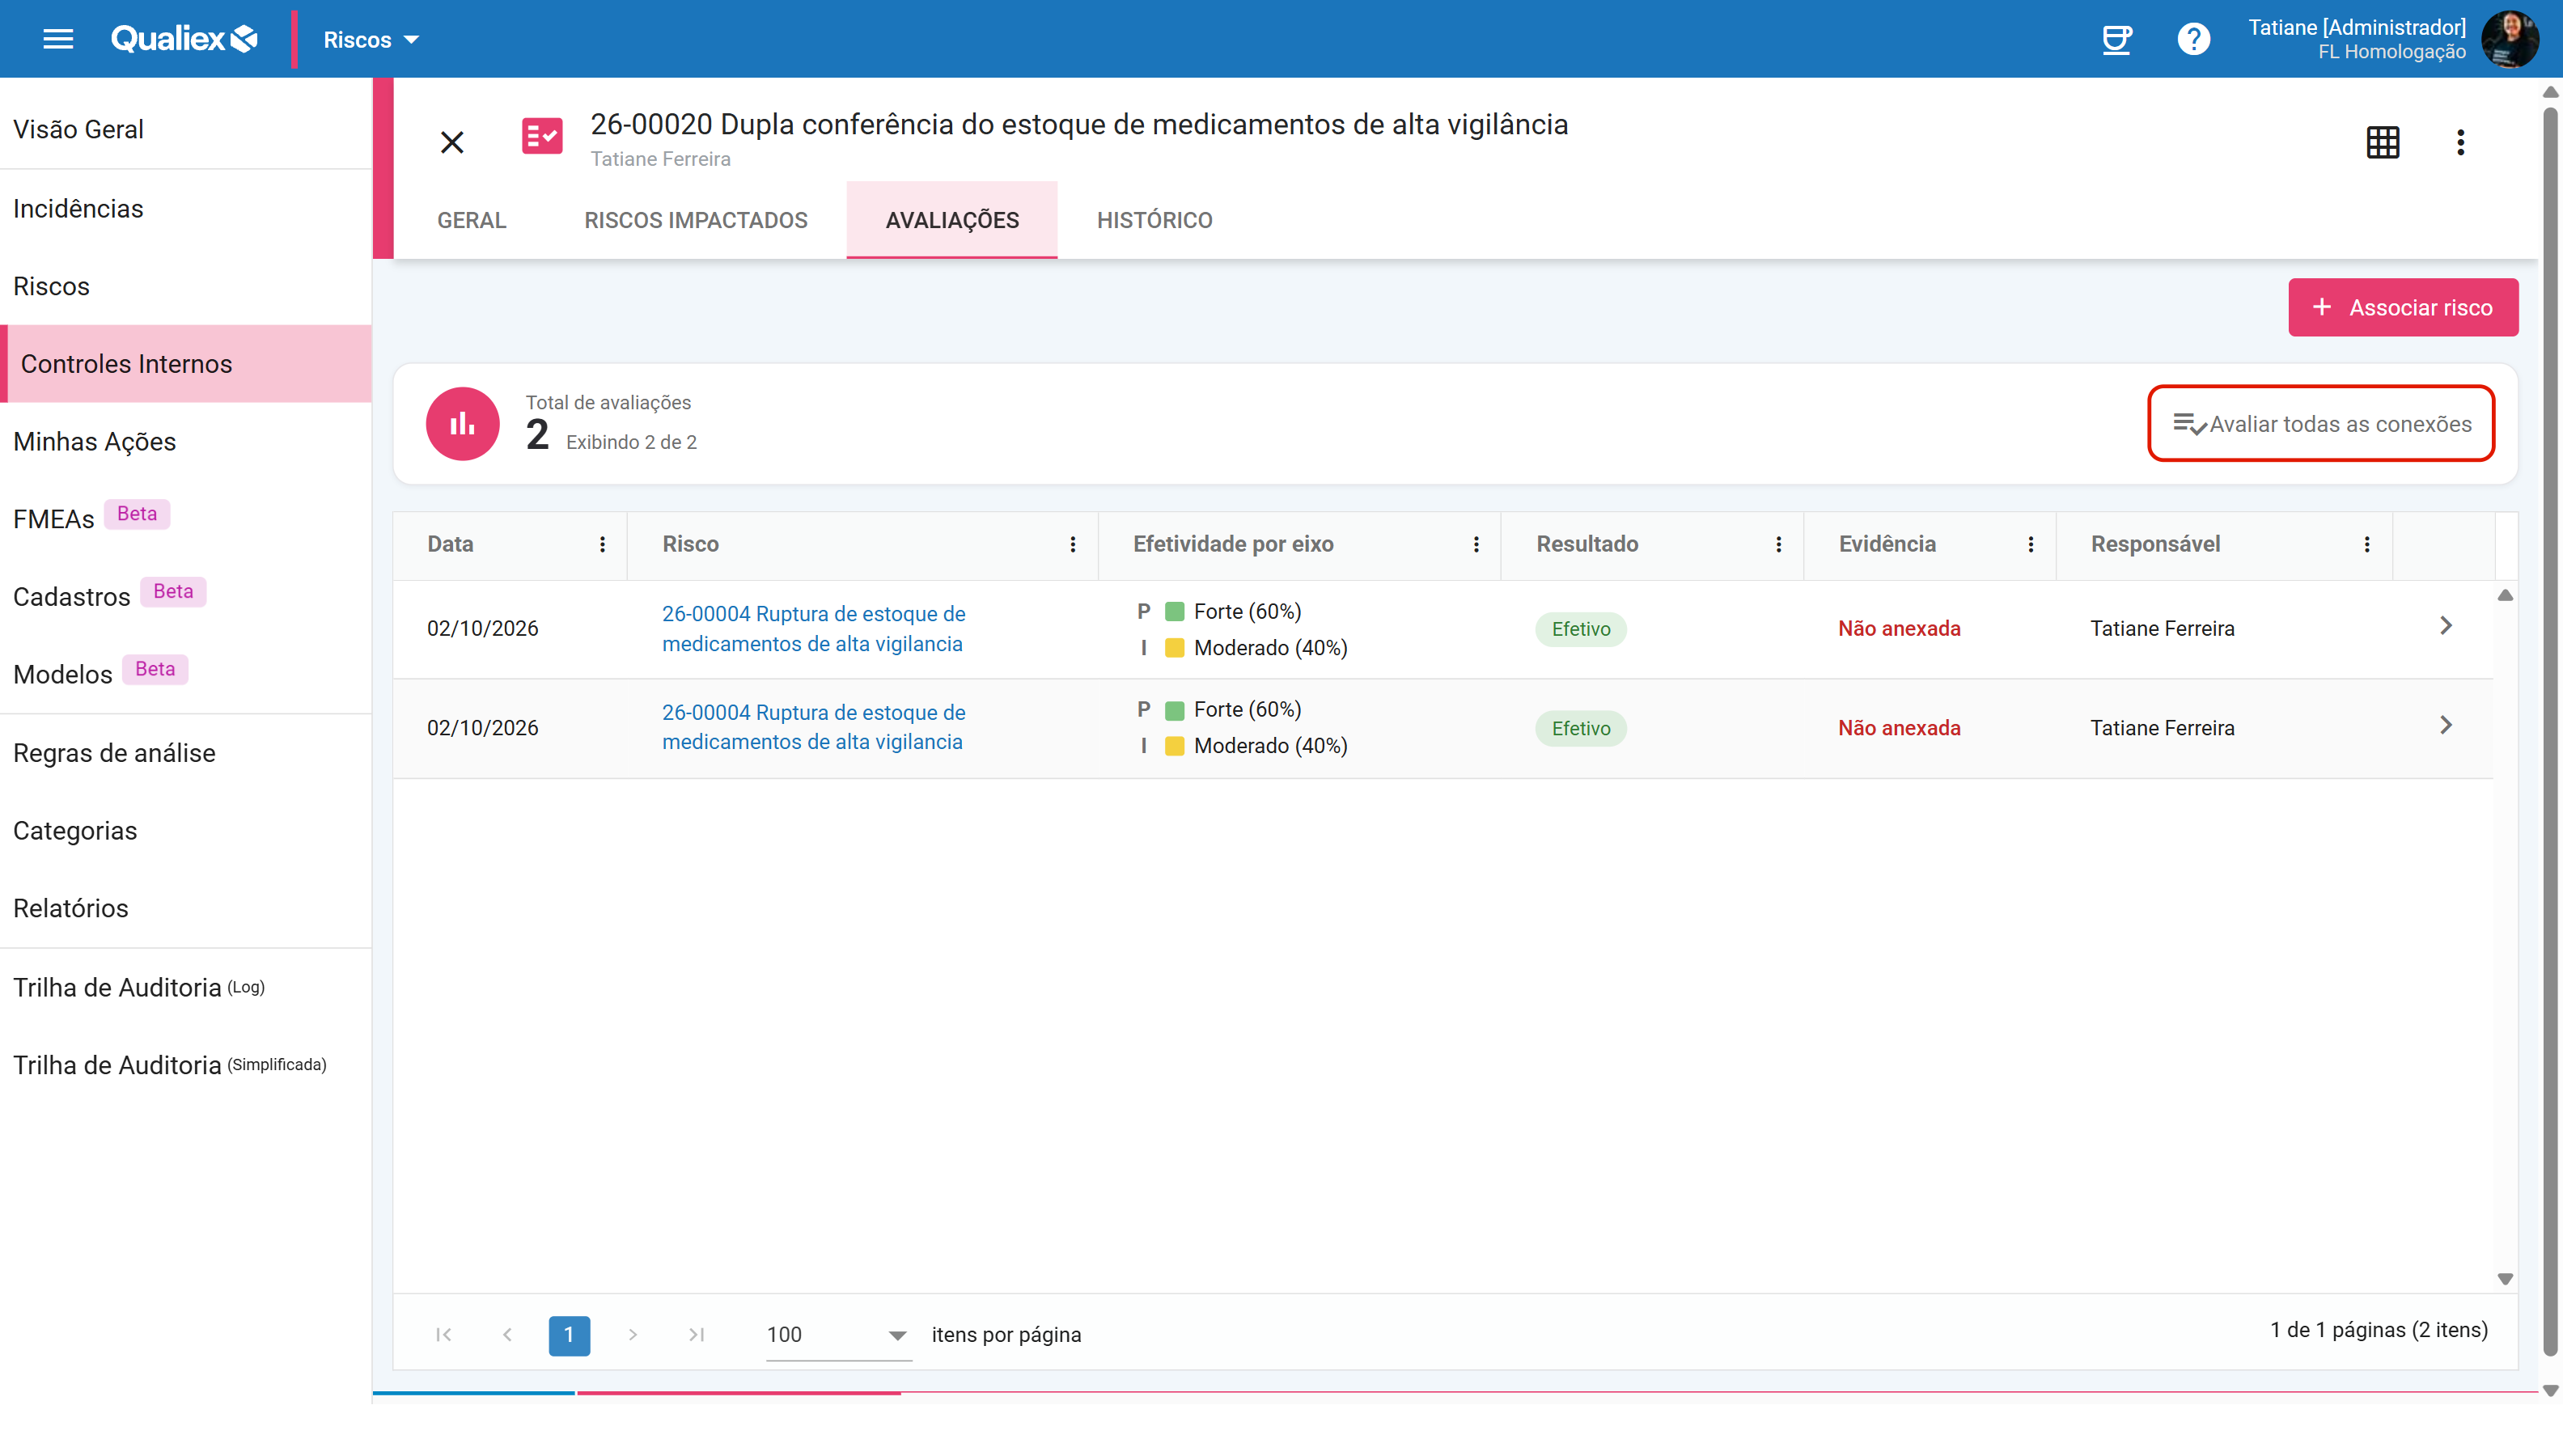Switch to the HISTÓRICO tab

tap(1154, 220)
